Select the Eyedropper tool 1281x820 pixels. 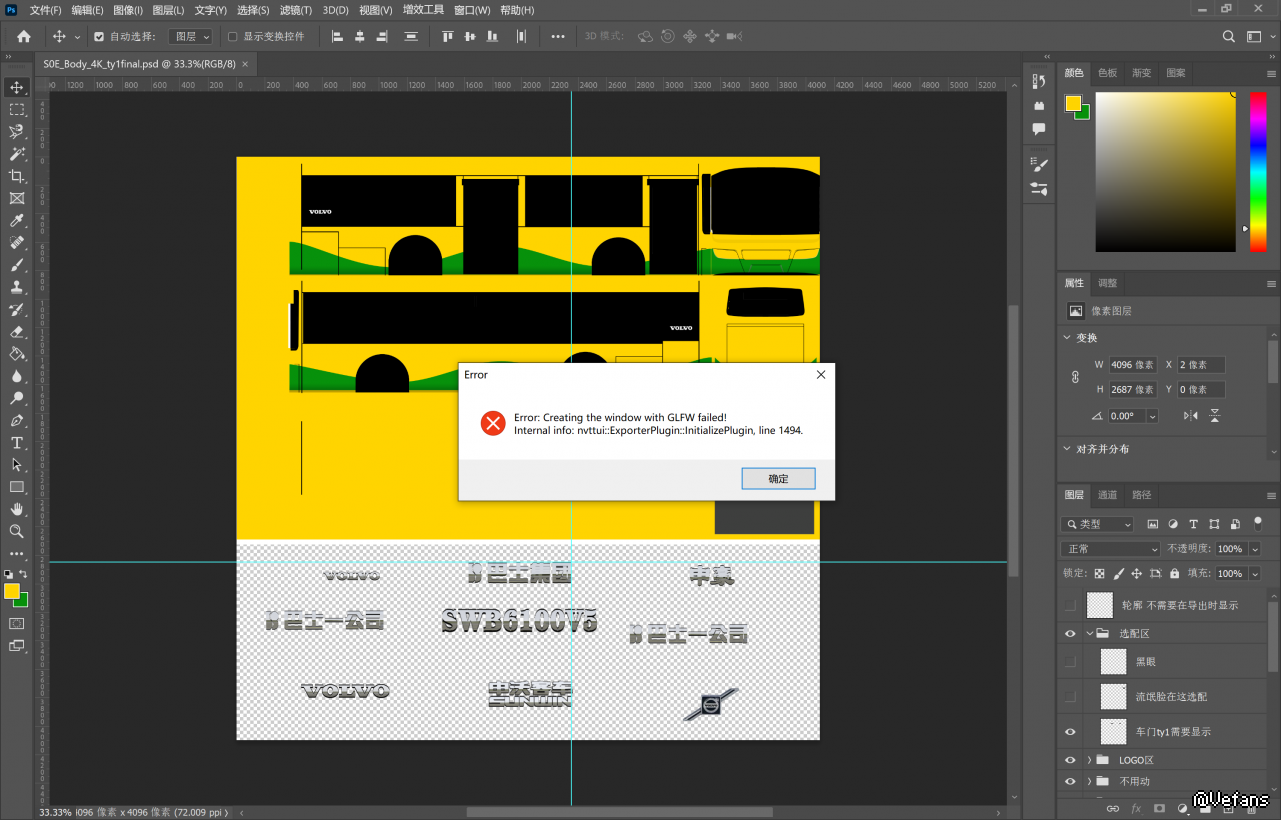17,220
